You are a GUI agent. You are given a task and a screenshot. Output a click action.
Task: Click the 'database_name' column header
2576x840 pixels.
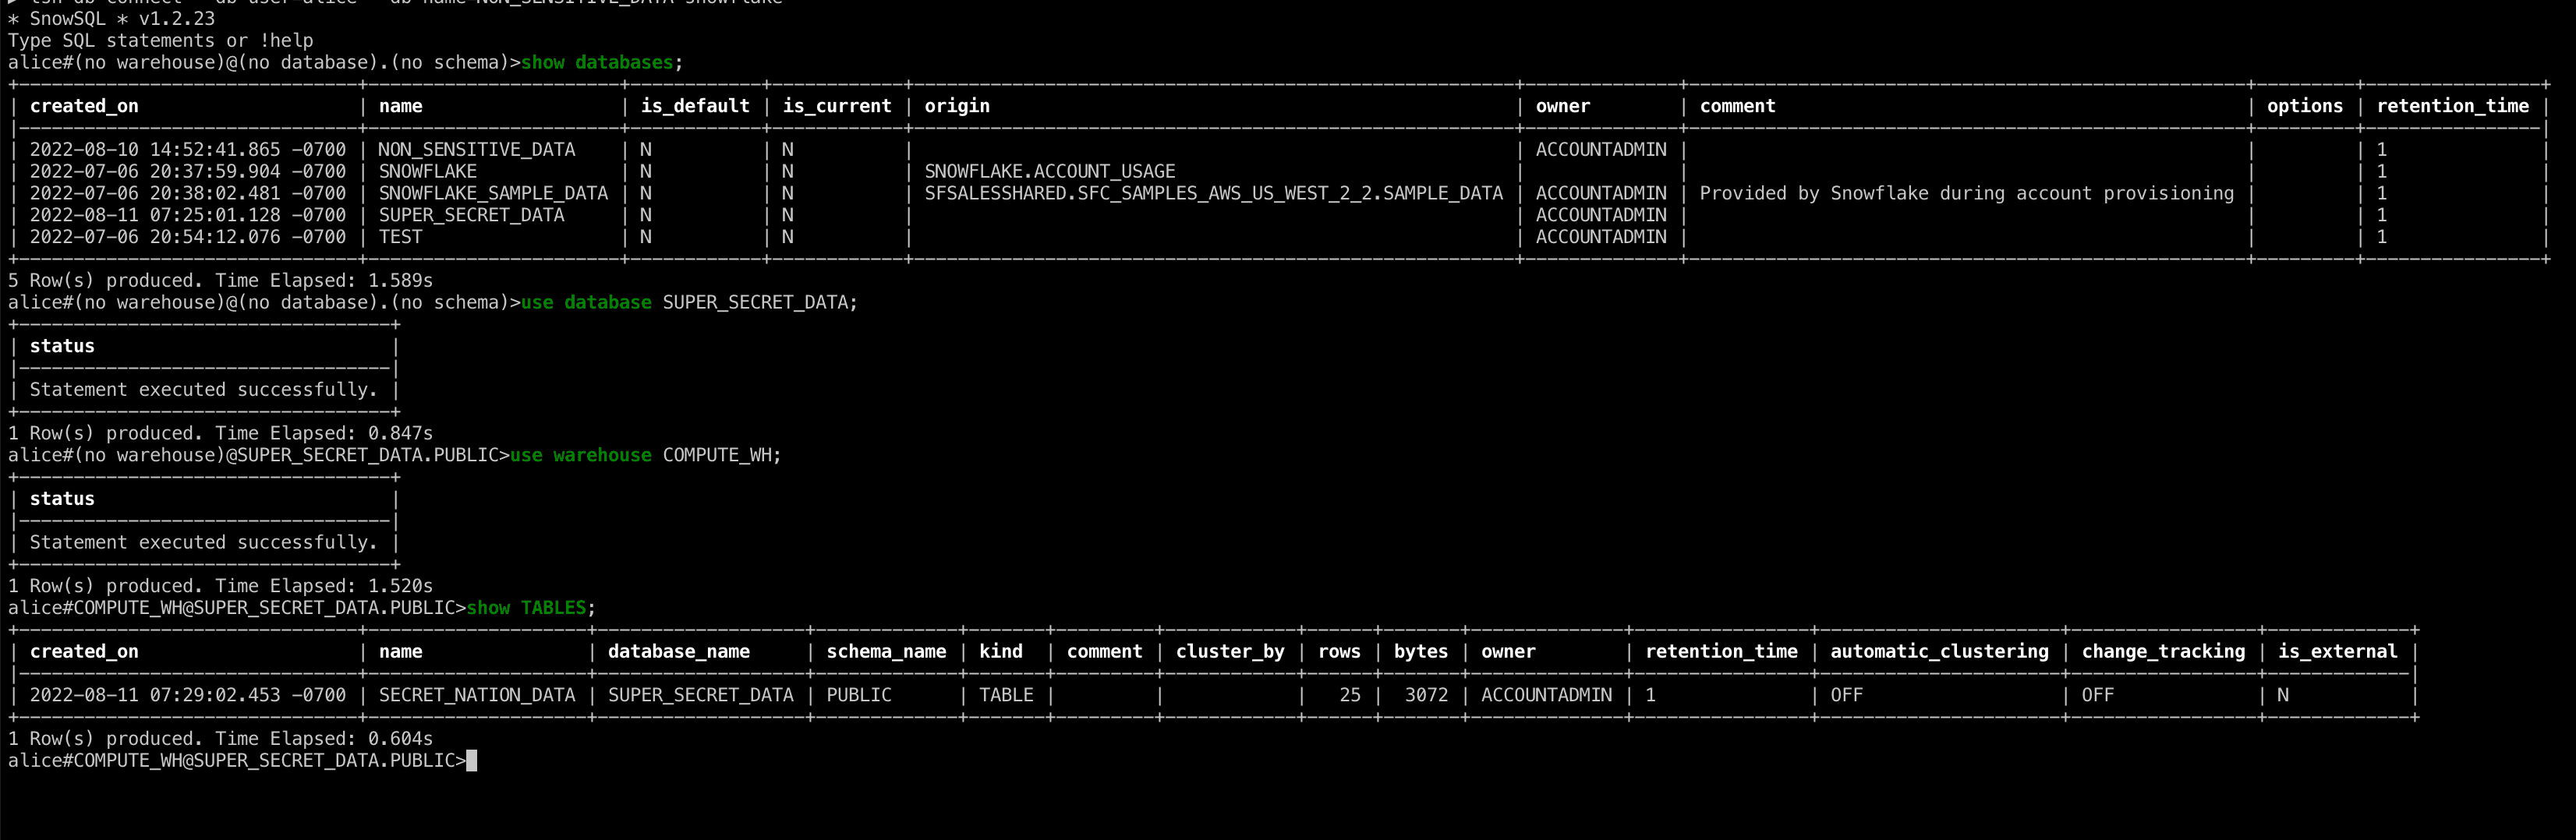(x=678, y=652)
